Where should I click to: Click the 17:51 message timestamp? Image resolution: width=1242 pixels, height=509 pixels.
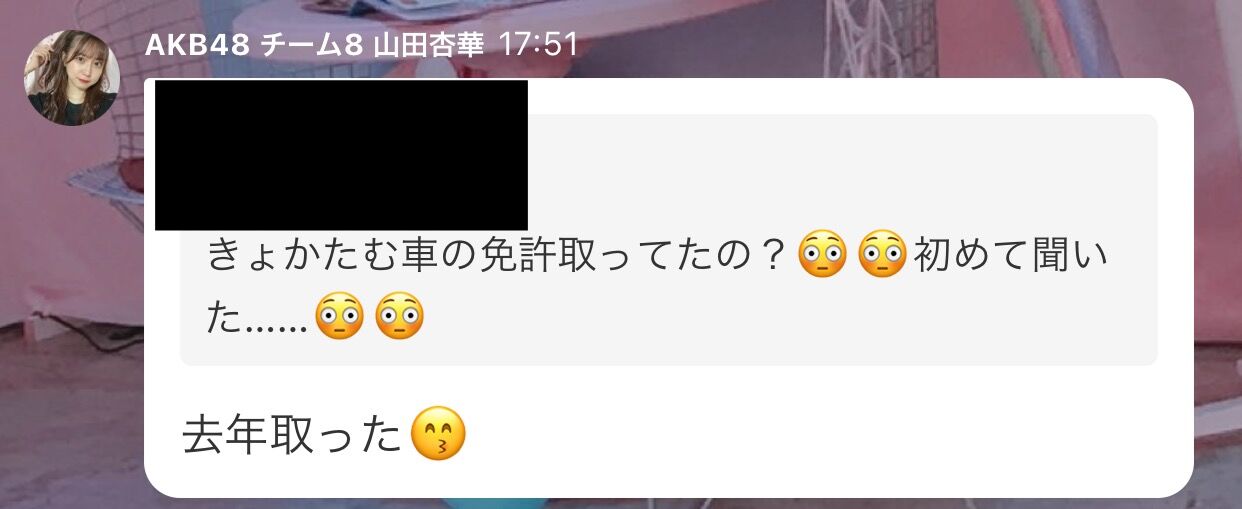tap(538, 45)
